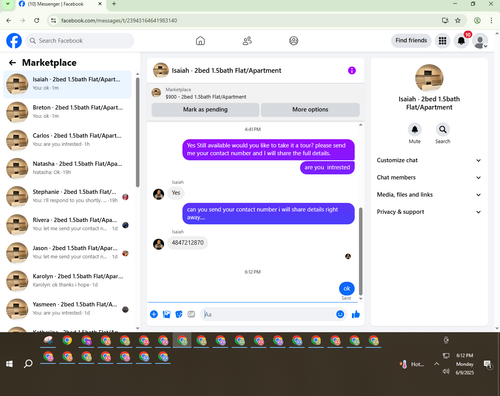Open the Jason conversation in list

point(67,253)
